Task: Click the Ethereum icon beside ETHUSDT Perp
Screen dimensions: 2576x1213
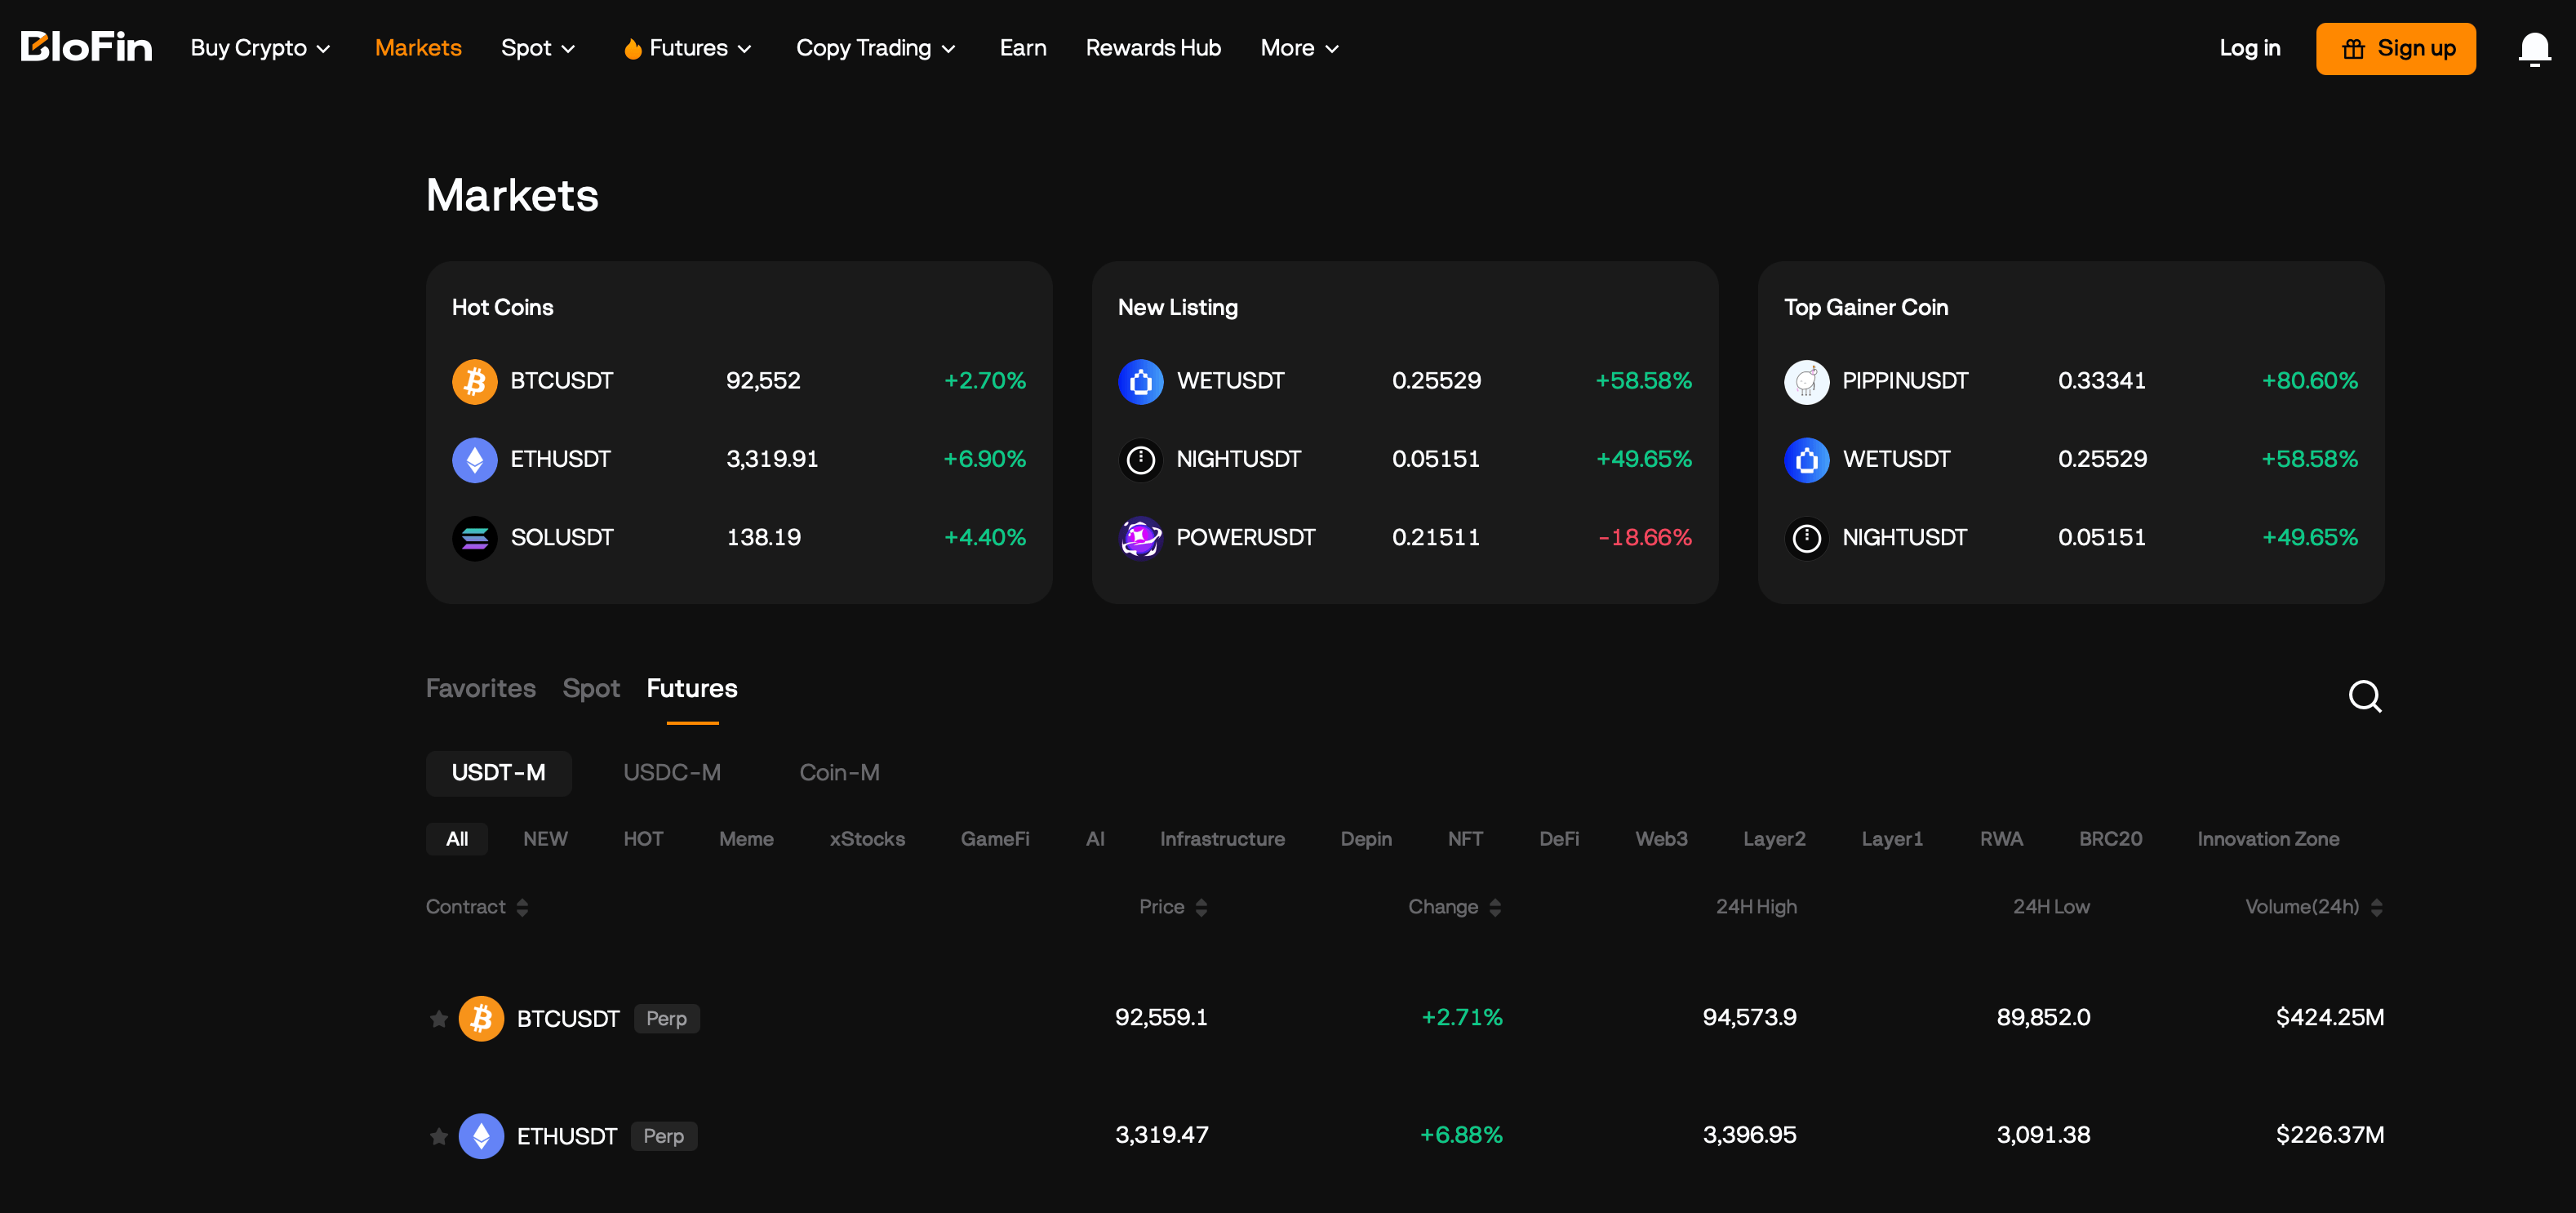Action: pyautogui.click(x=482, y=1135)
